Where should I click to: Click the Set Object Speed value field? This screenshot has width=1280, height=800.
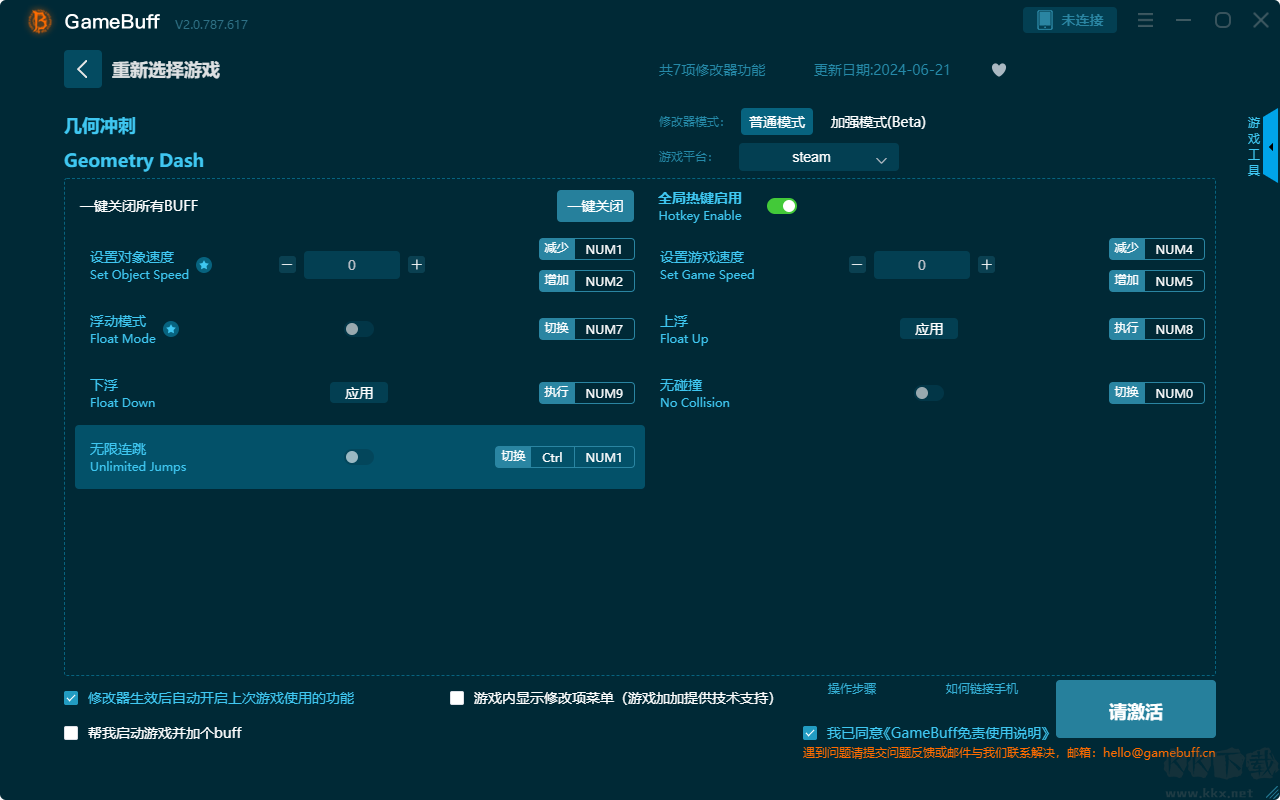(x=352, y=265)
